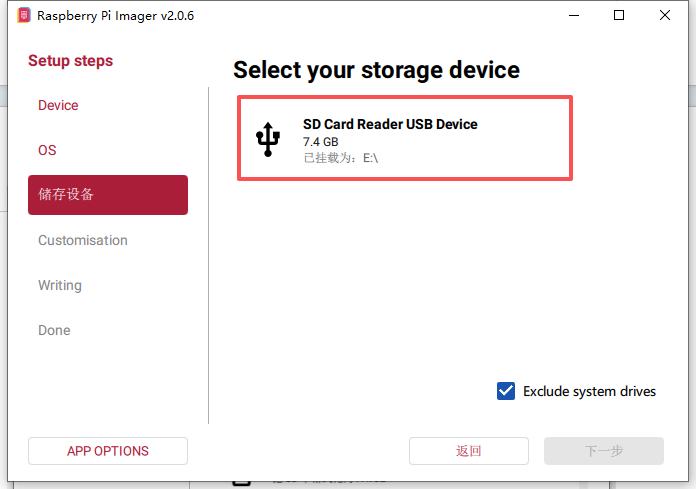This screenshot has height=489, width=696.
Task: Click the 7.4 GB size text
Action: 321,142
